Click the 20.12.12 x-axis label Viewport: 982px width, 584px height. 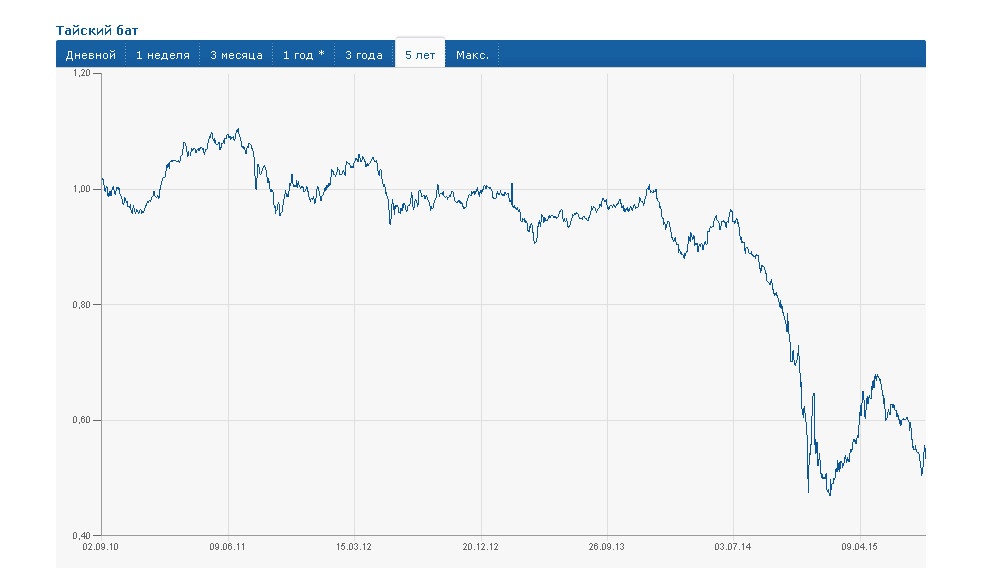click(481, 547)
